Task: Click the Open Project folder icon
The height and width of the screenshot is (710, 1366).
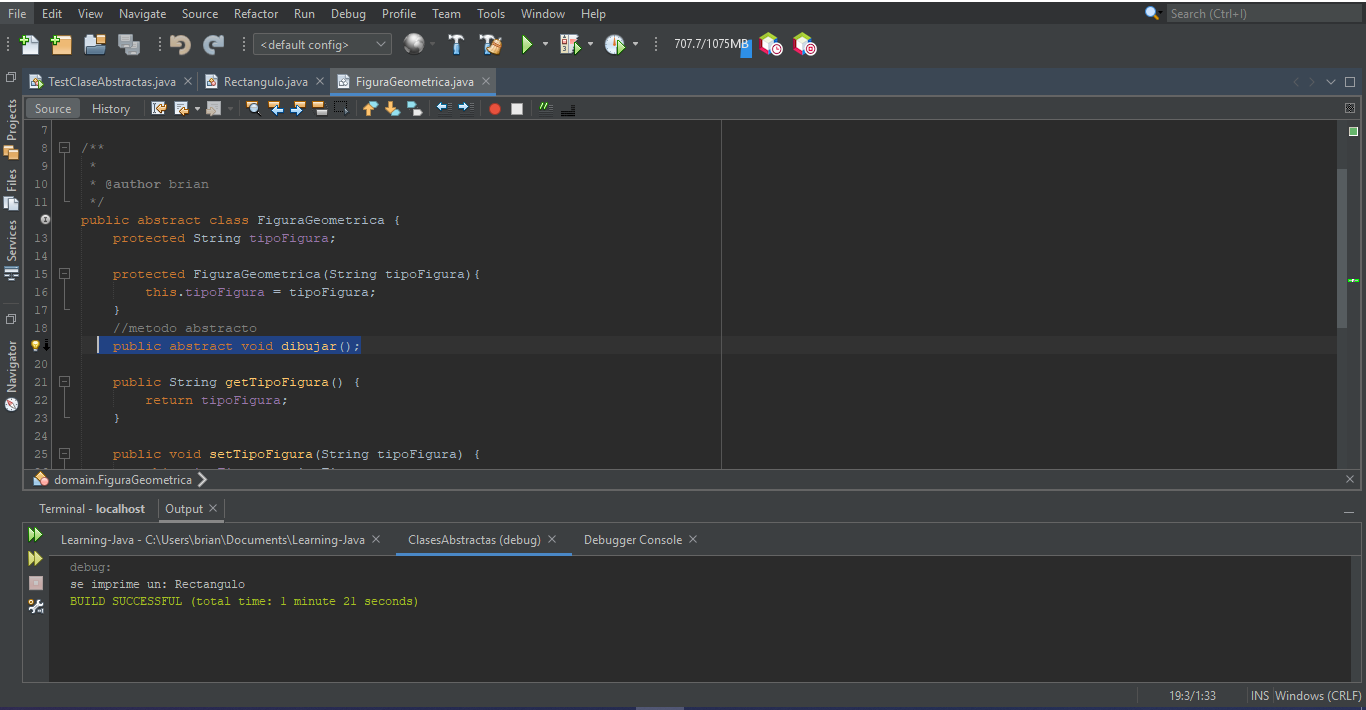Action: pos(95,44)
